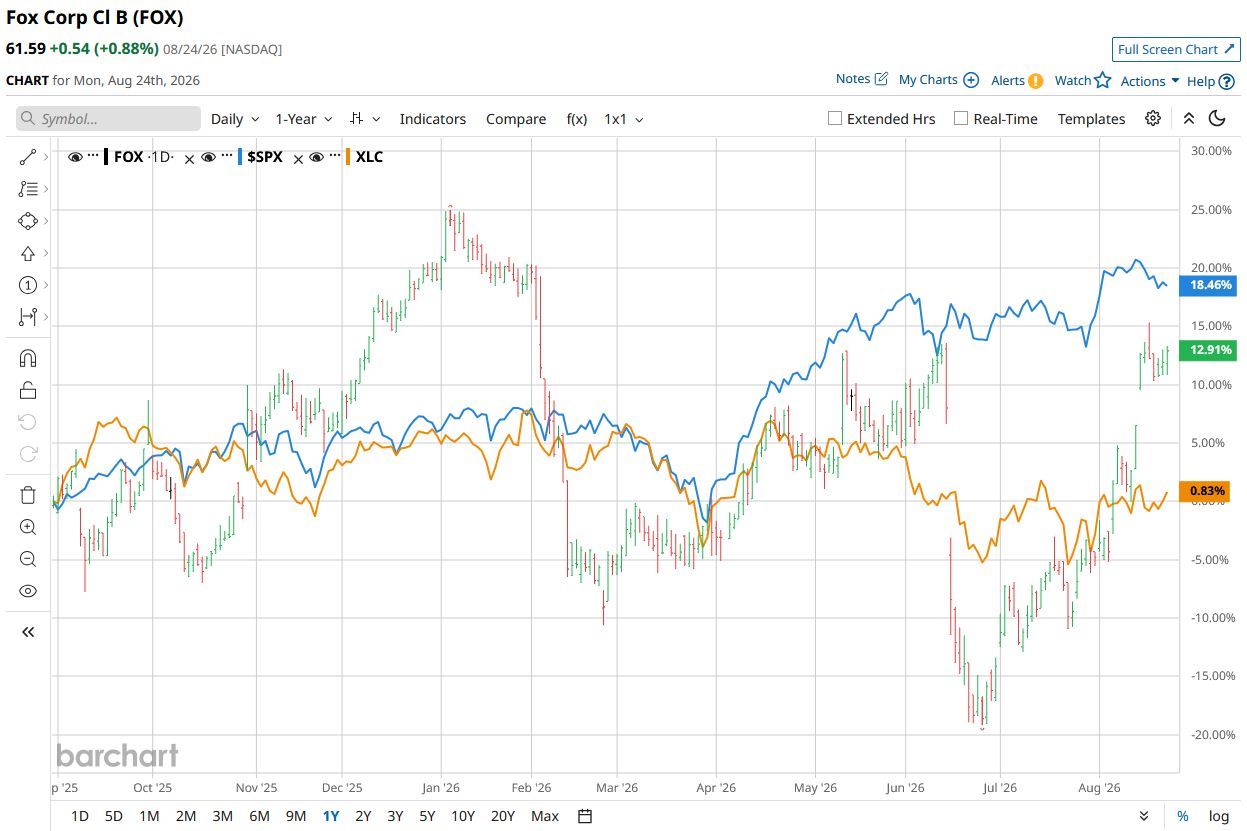Click the grayed-out undo arrow
1247x831 pixels.
pos(27,422)
